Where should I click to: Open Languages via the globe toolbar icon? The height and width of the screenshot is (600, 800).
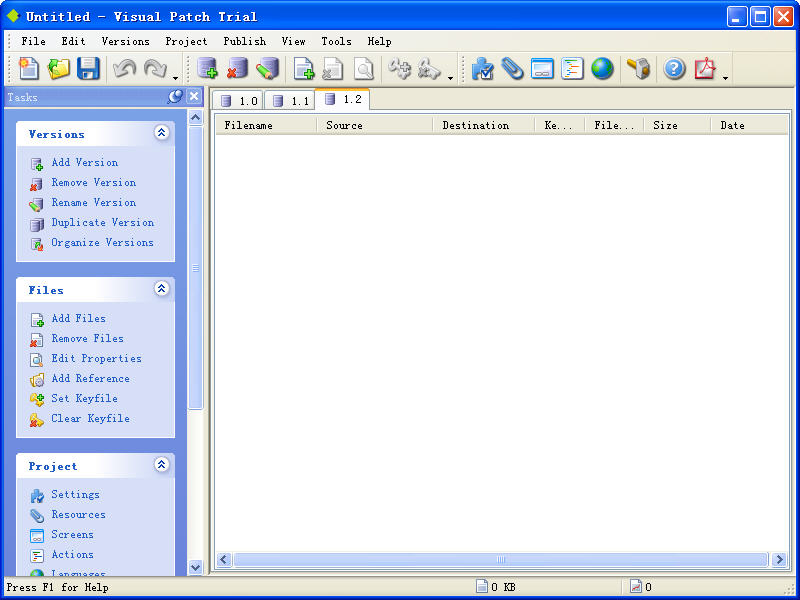602,69
